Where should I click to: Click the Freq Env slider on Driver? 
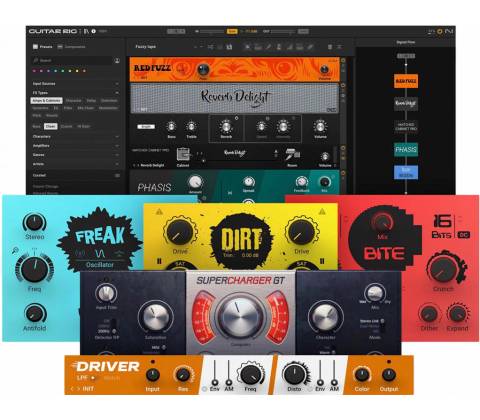(214, 372)
